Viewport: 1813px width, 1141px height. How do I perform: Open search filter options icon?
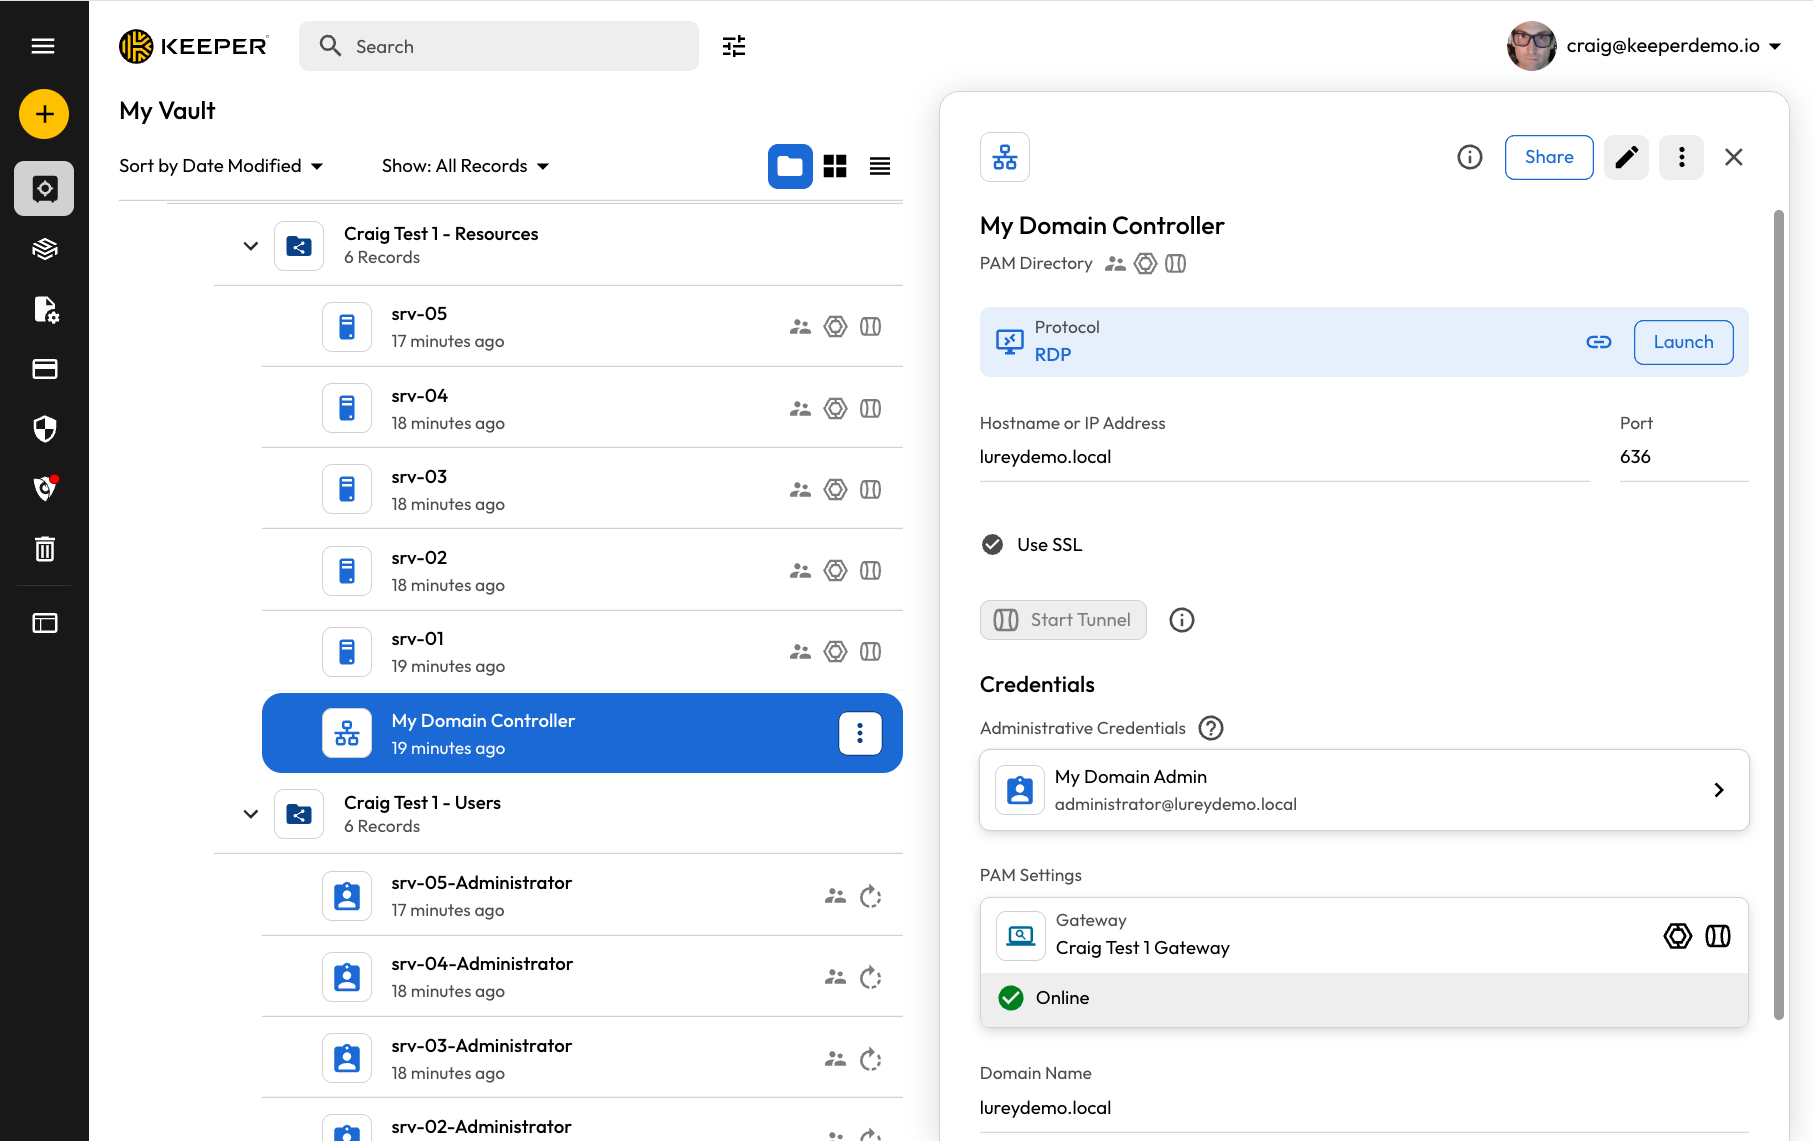pyautogui.click(x=734, y=46)
